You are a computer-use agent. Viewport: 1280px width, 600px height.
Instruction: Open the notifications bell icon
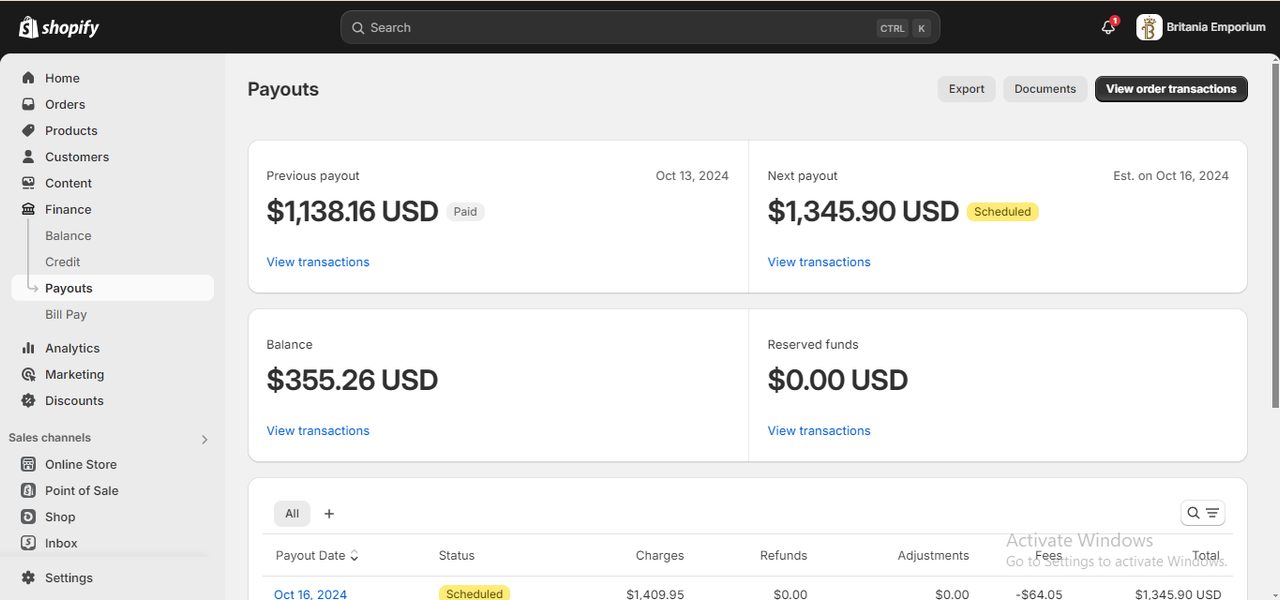click(x=1108, y=28)
